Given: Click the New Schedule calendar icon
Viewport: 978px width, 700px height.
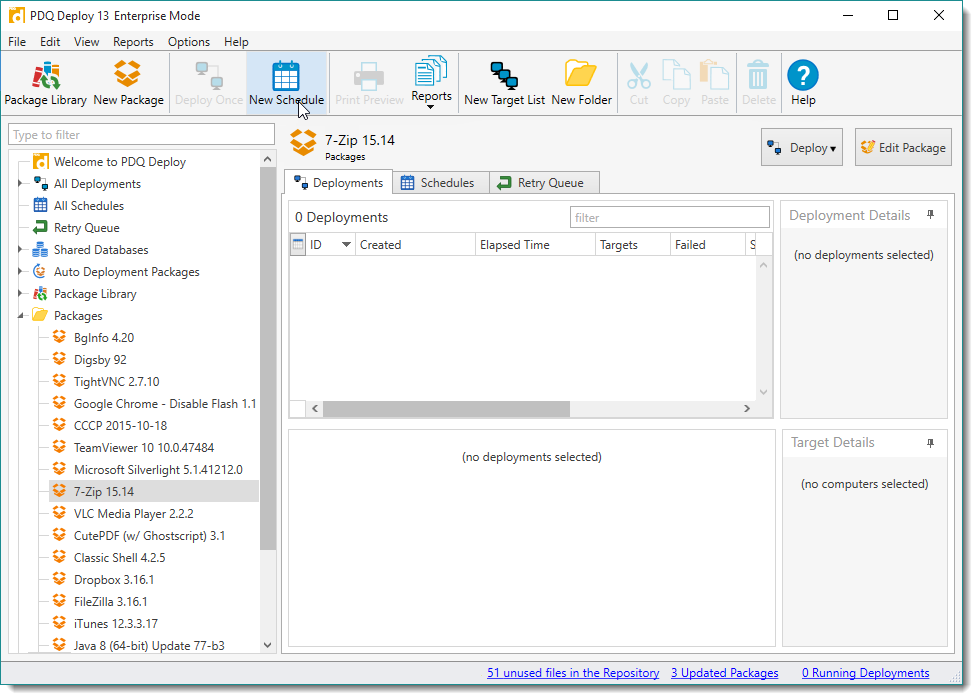Looking at the screenshot, I should tap(286, 78).
